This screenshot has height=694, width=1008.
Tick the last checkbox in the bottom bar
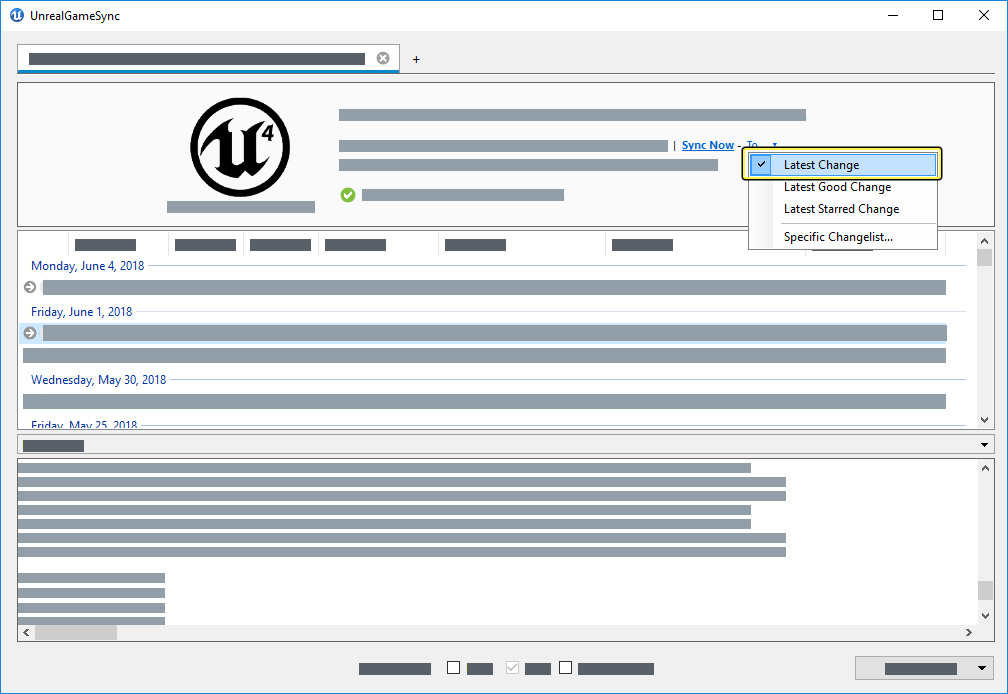tap(565, 668)
